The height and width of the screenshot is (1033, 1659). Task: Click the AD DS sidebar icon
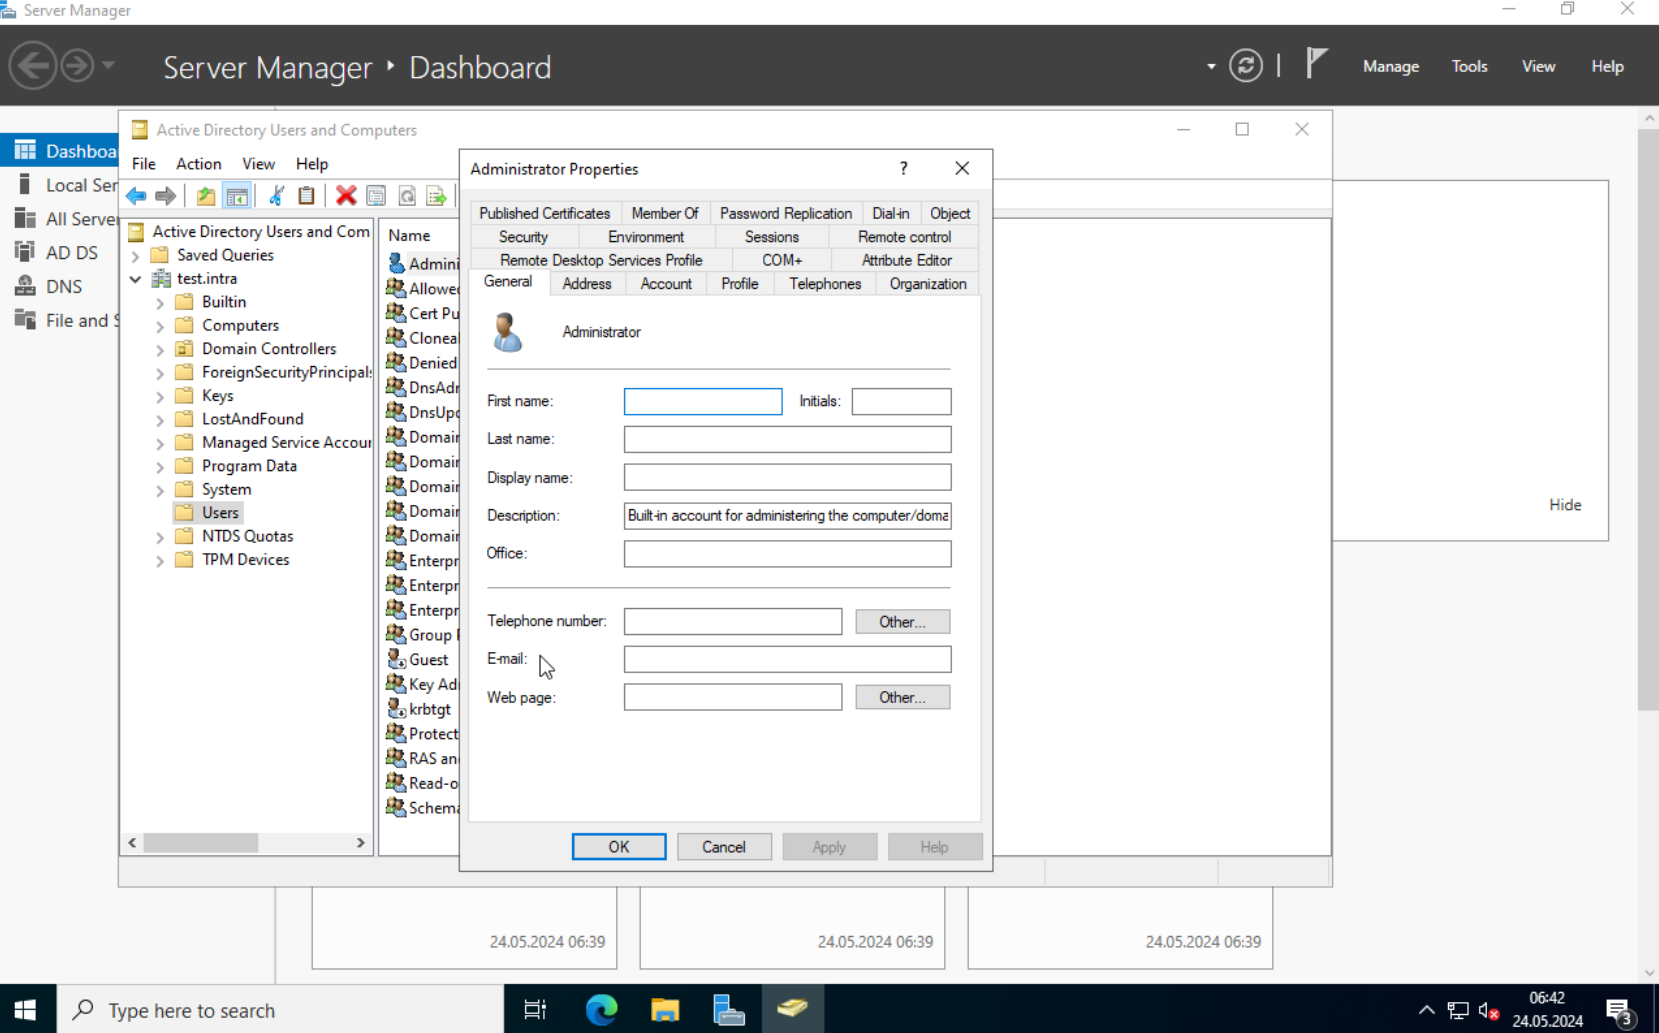pos(25,252)
